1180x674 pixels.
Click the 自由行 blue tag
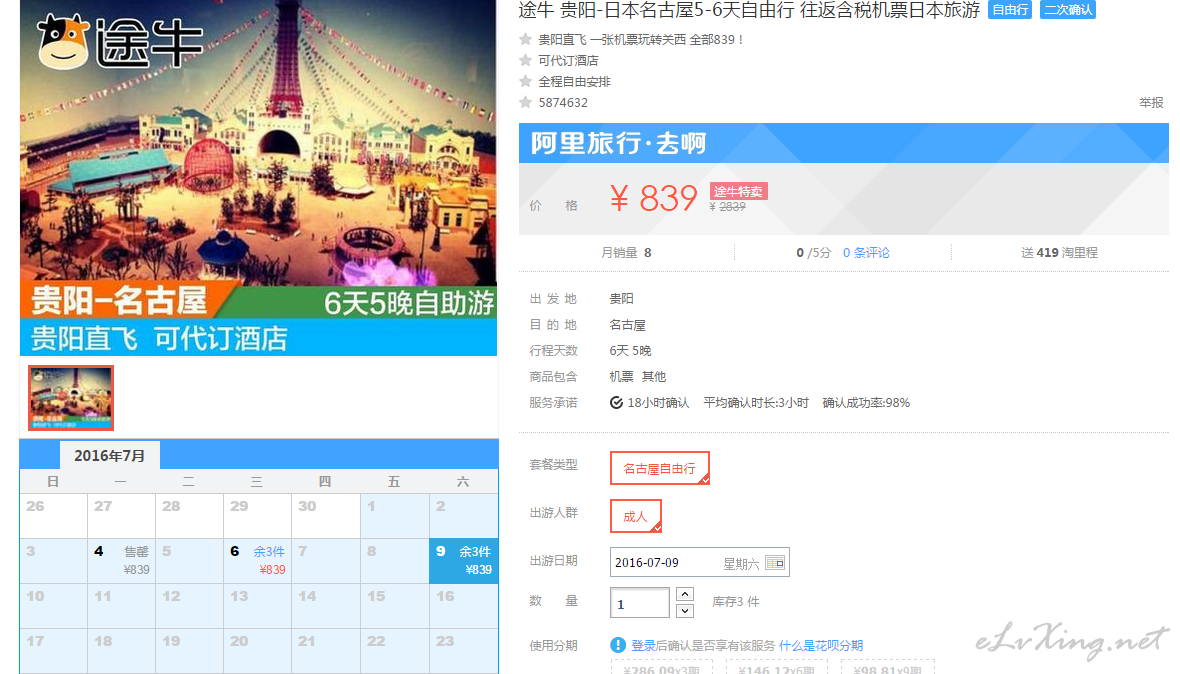[x=1009, y=10]
